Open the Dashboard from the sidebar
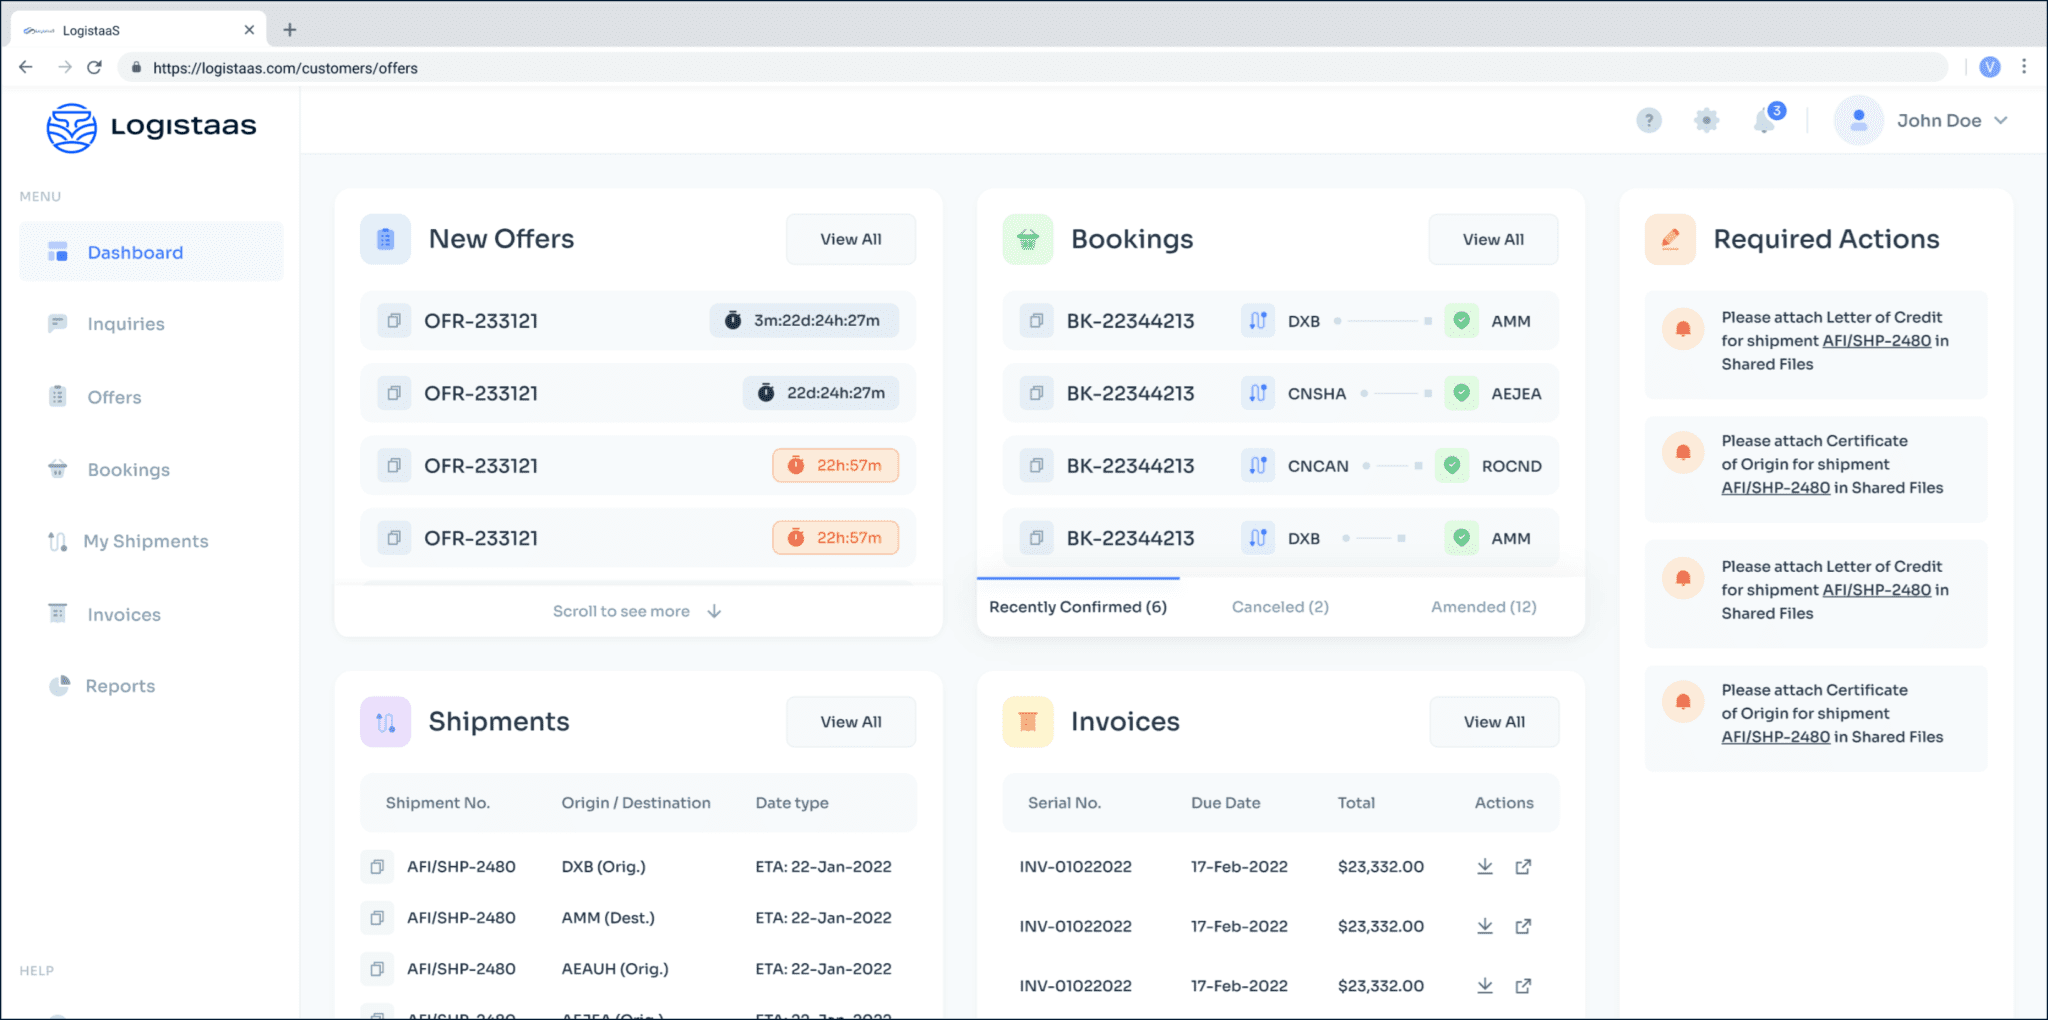 [x=60, y=252]
